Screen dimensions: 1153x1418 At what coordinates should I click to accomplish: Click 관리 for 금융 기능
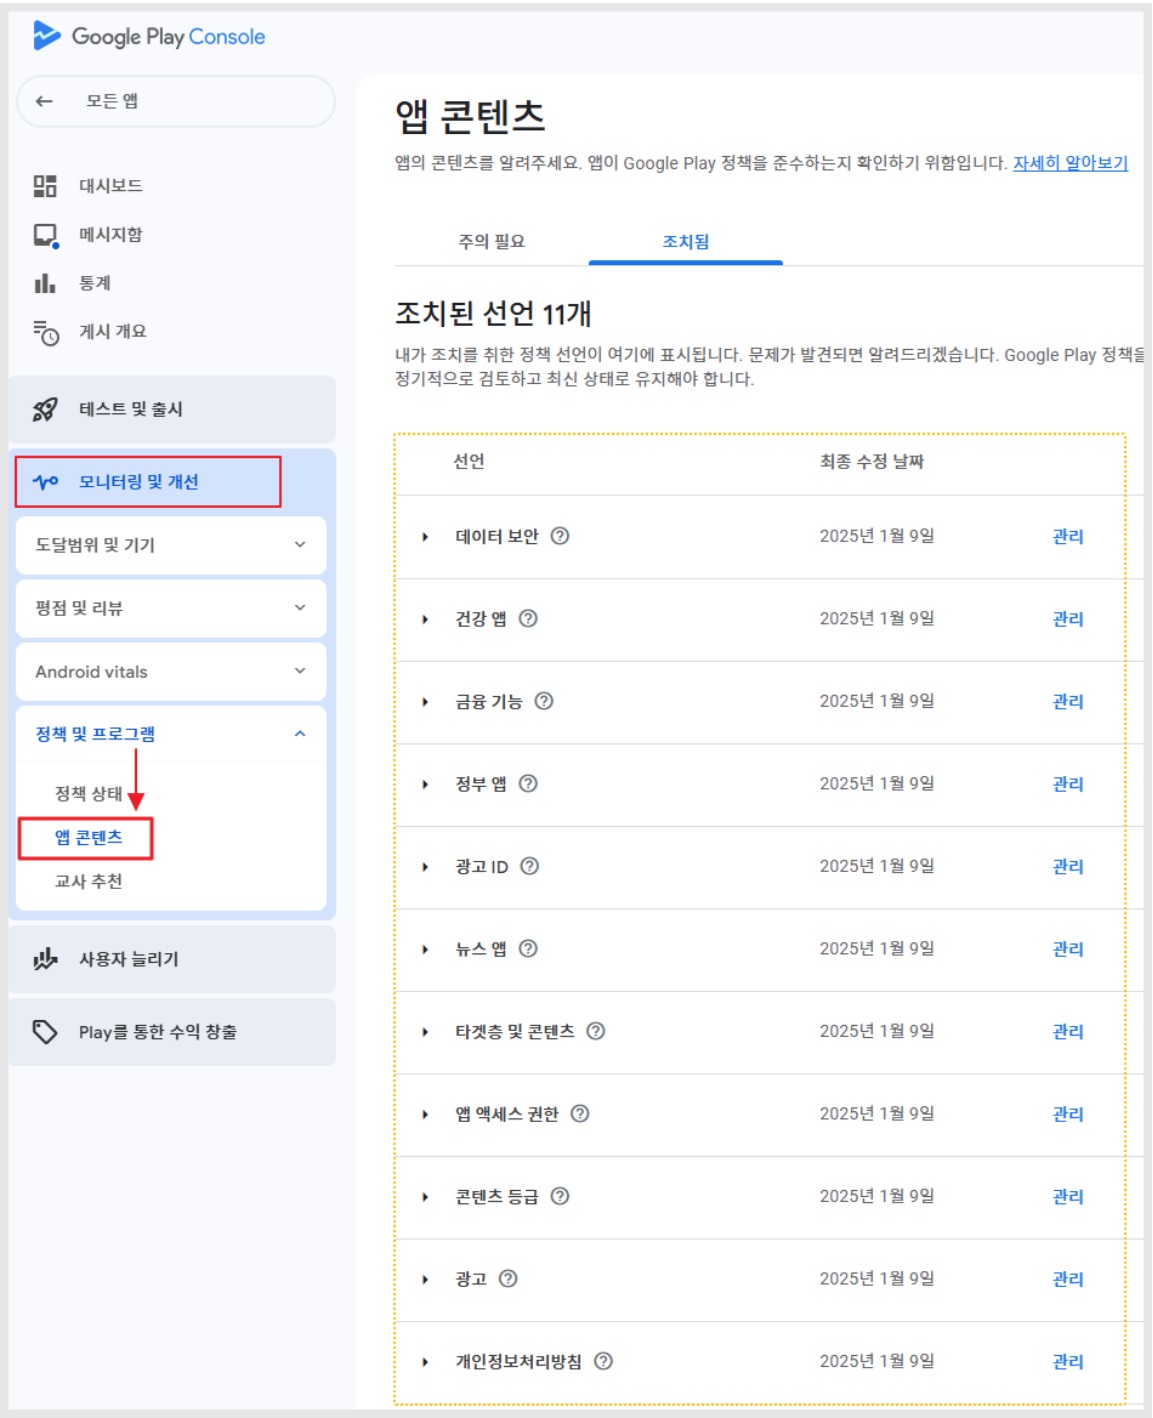click(1068, 702)
